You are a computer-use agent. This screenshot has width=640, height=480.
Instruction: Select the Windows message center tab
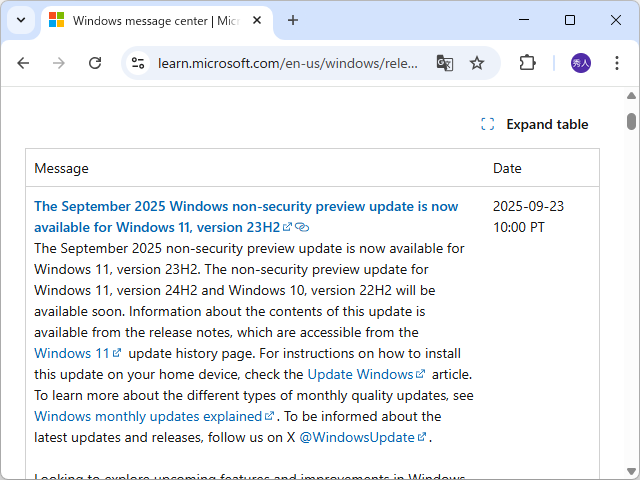150,20
